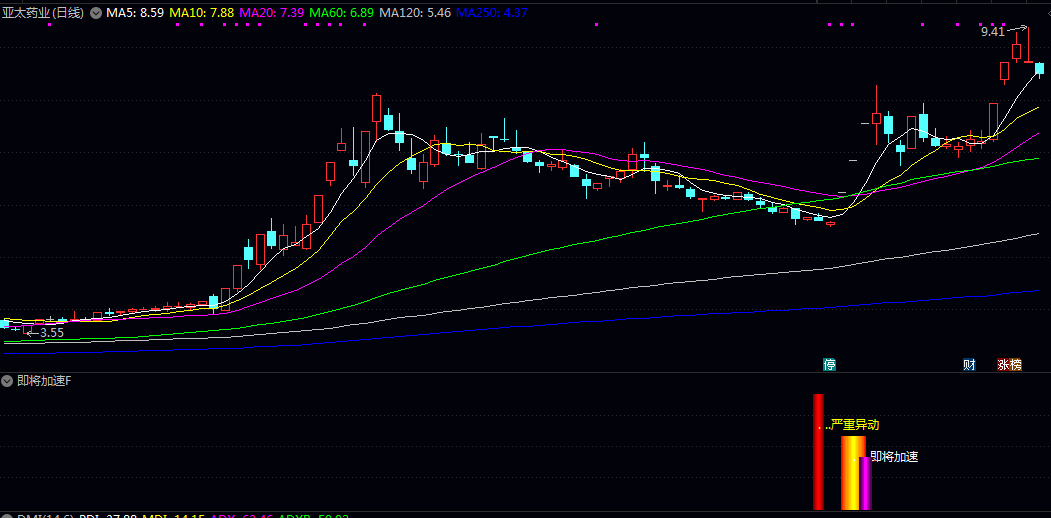
Task: Click the blue 财 financial report marker
Action: point(969,364)
